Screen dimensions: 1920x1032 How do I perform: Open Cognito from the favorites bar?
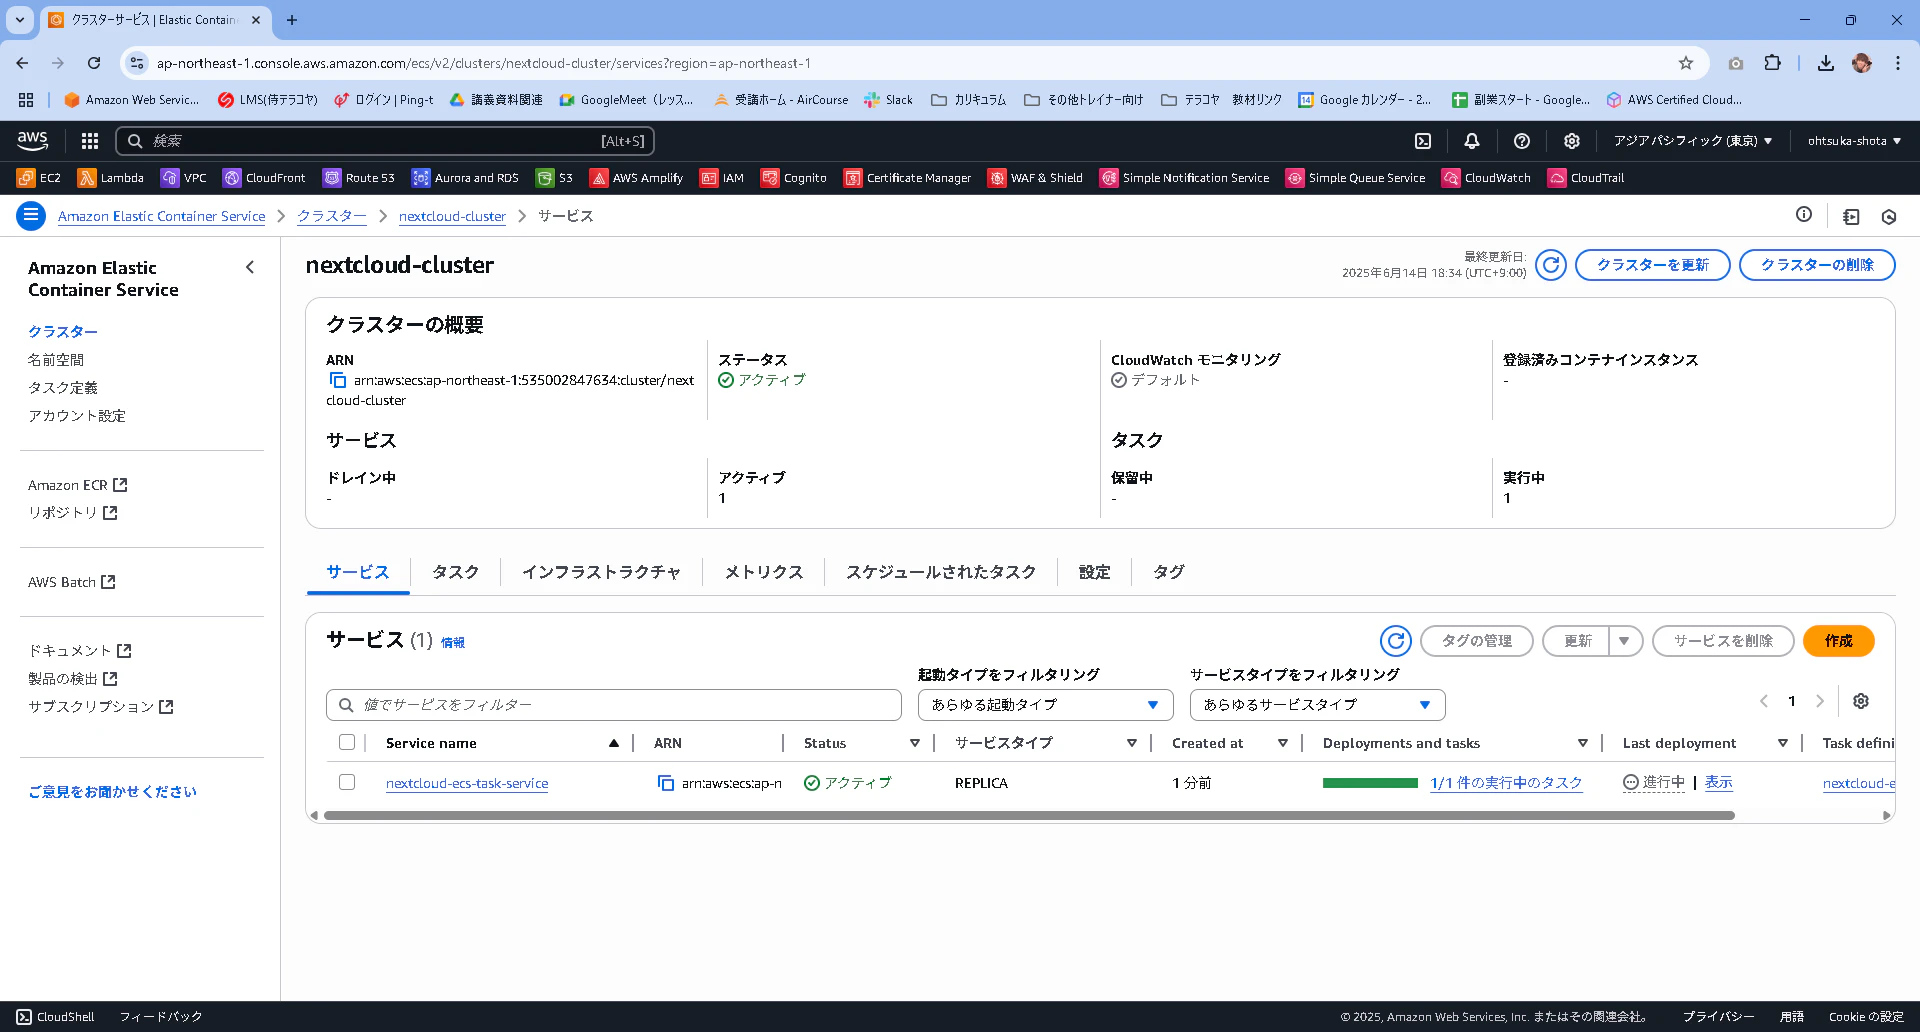click(x=794, y=178)
